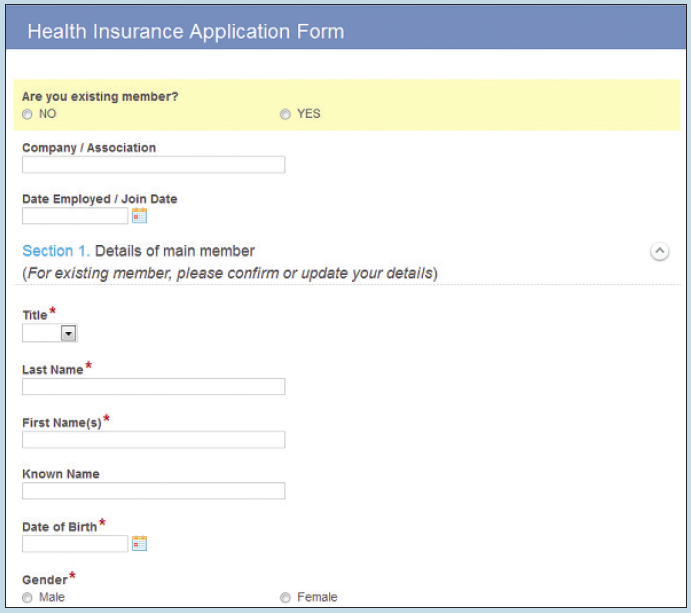The height and width of the screenshot is (613, 691).
Task: Click the Title dropdown arrow button
Action: point(68,333)
